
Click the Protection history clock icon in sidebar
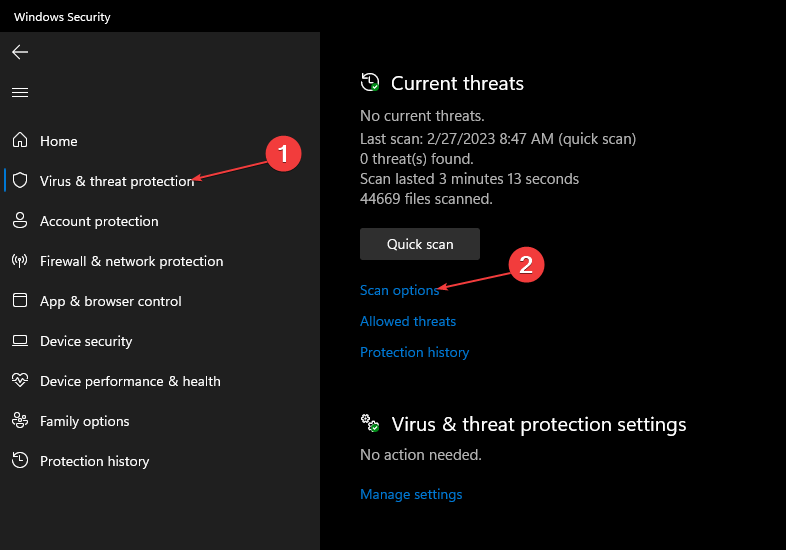[20, 461]
